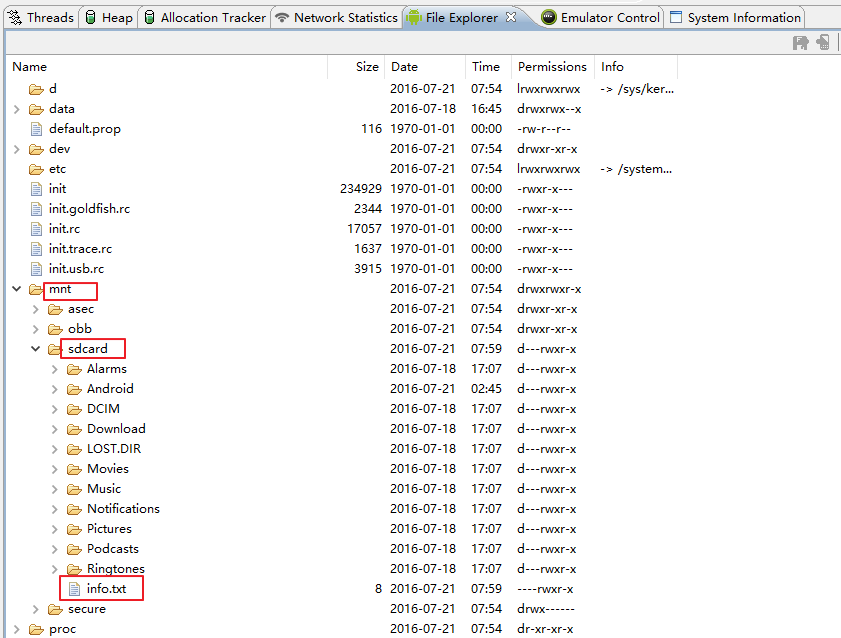Screen dimensions: 841x638
Task: Expand the Movies folder
Action: click(55, 469)
